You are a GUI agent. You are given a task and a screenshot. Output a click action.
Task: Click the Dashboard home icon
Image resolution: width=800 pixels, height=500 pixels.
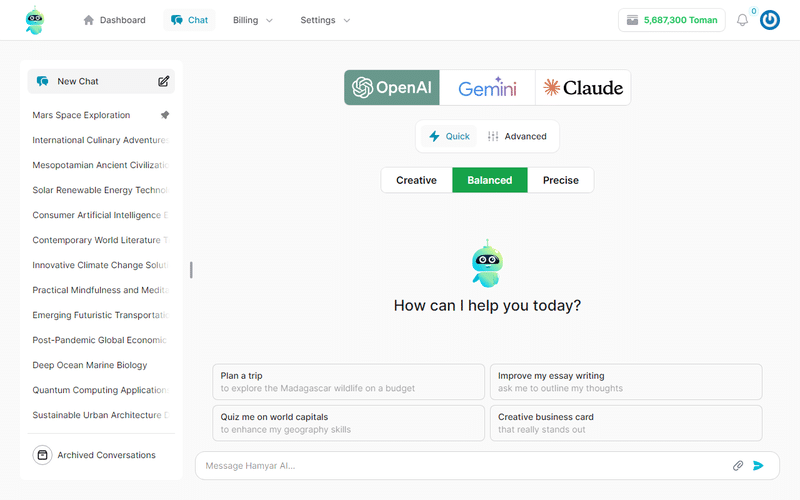point(88,20)
